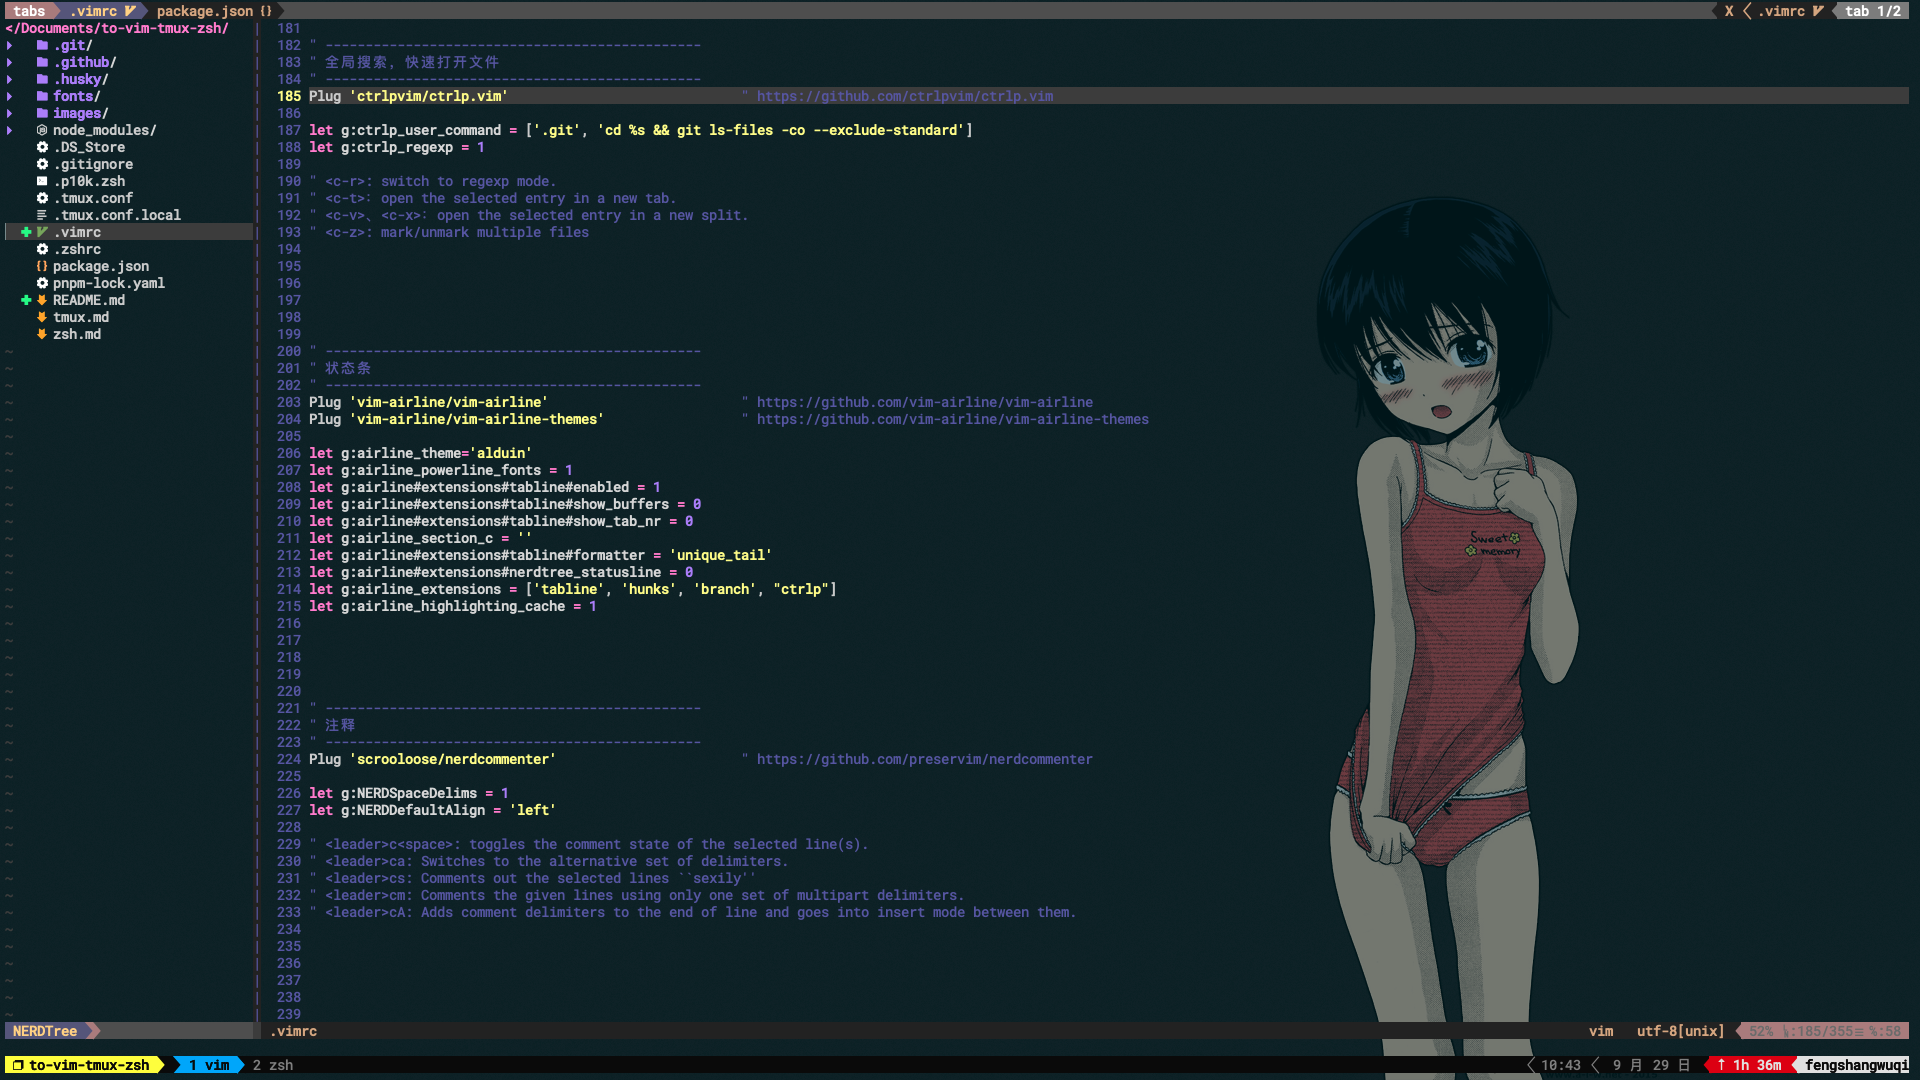Open the ctrlp.vim GitHub link

click(904, 96)
